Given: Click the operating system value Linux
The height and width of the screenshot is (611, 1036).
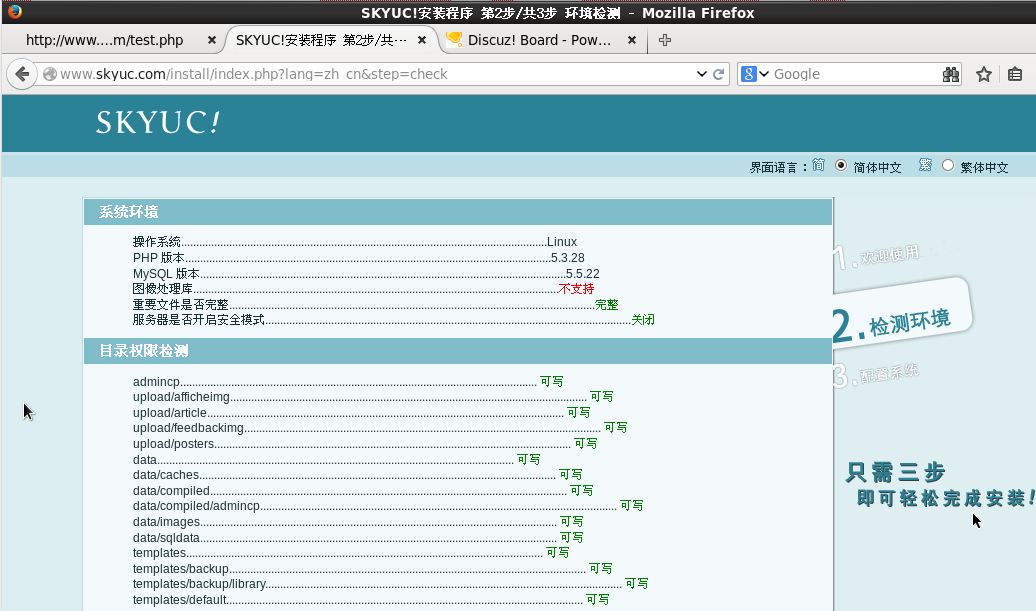Looking at the screenshot, I should pos(562,242).
